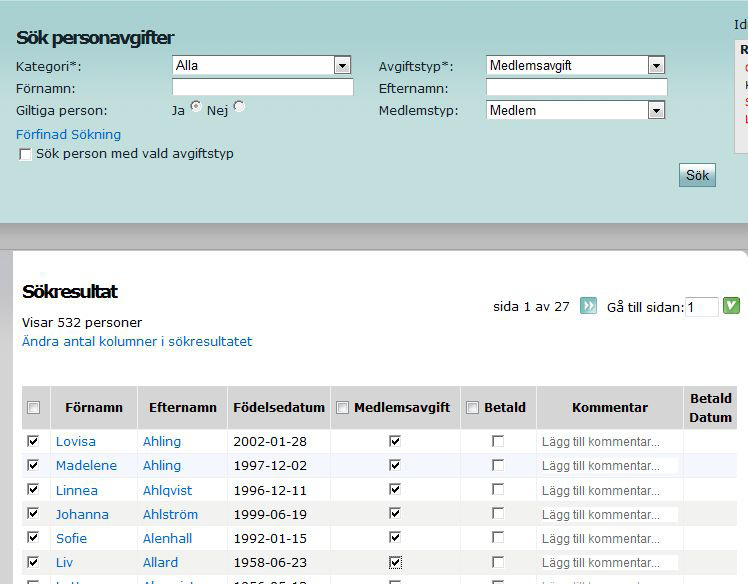Add a comment for Sofie Alenhall
Screen dimensions: 748x584
pos(609,539)
